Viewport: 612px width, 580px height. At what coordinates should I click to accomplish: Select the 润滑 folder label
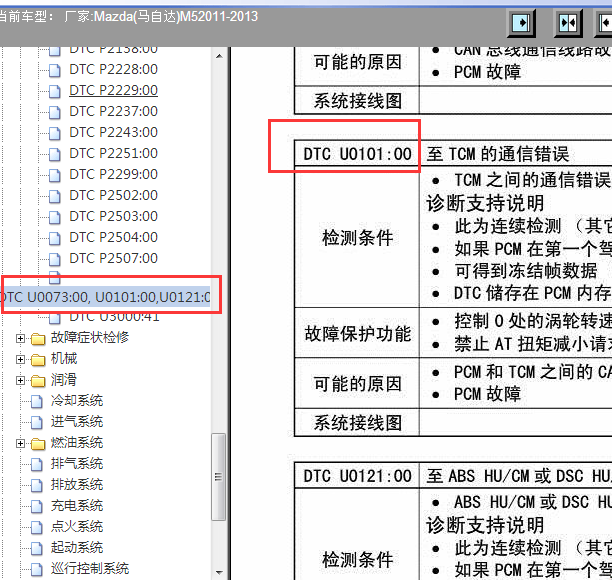click(64, 380)
